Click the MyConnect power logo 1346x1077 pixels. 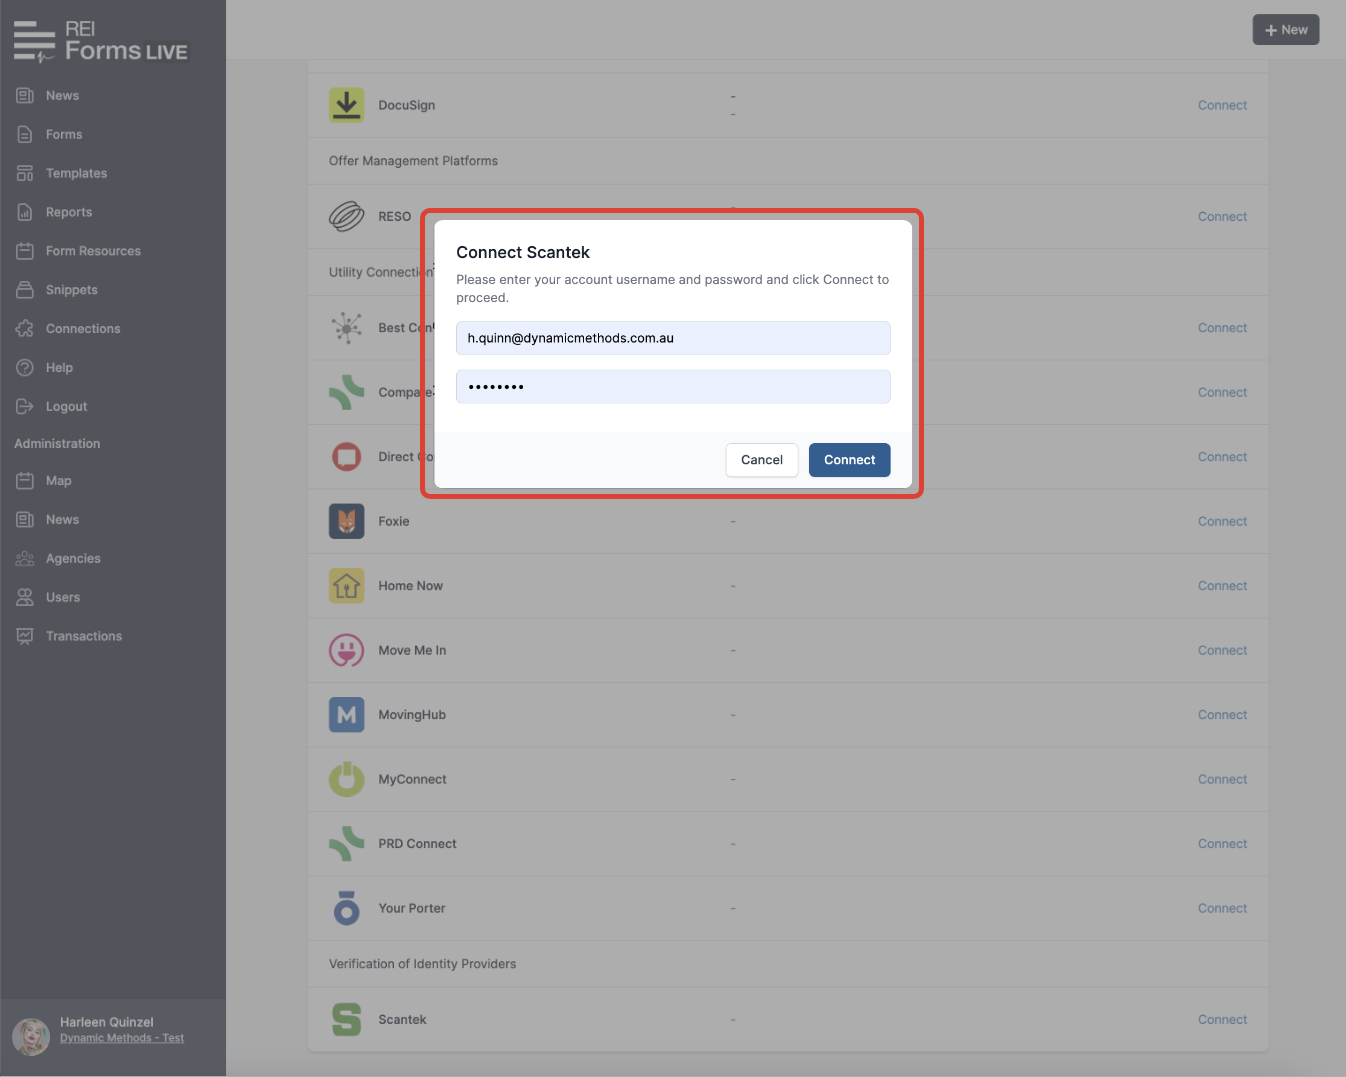[347, 780]
